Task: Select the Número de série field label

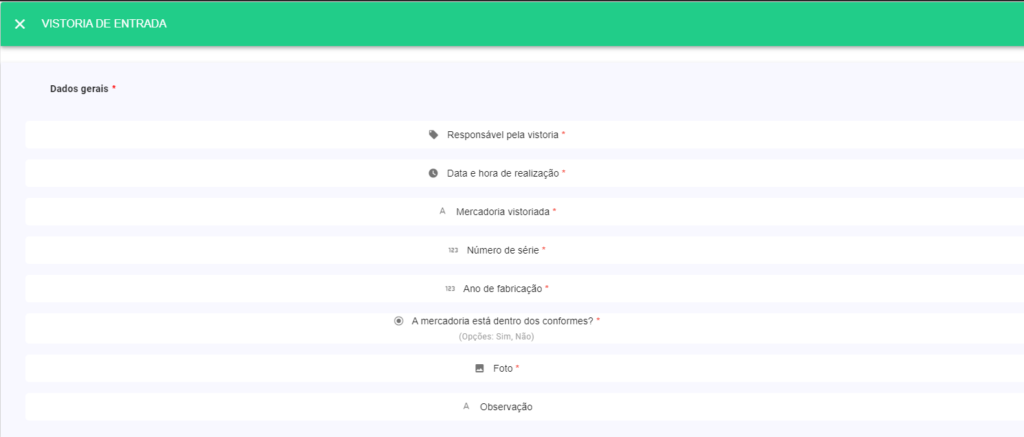Action: (x=502, y=250)
